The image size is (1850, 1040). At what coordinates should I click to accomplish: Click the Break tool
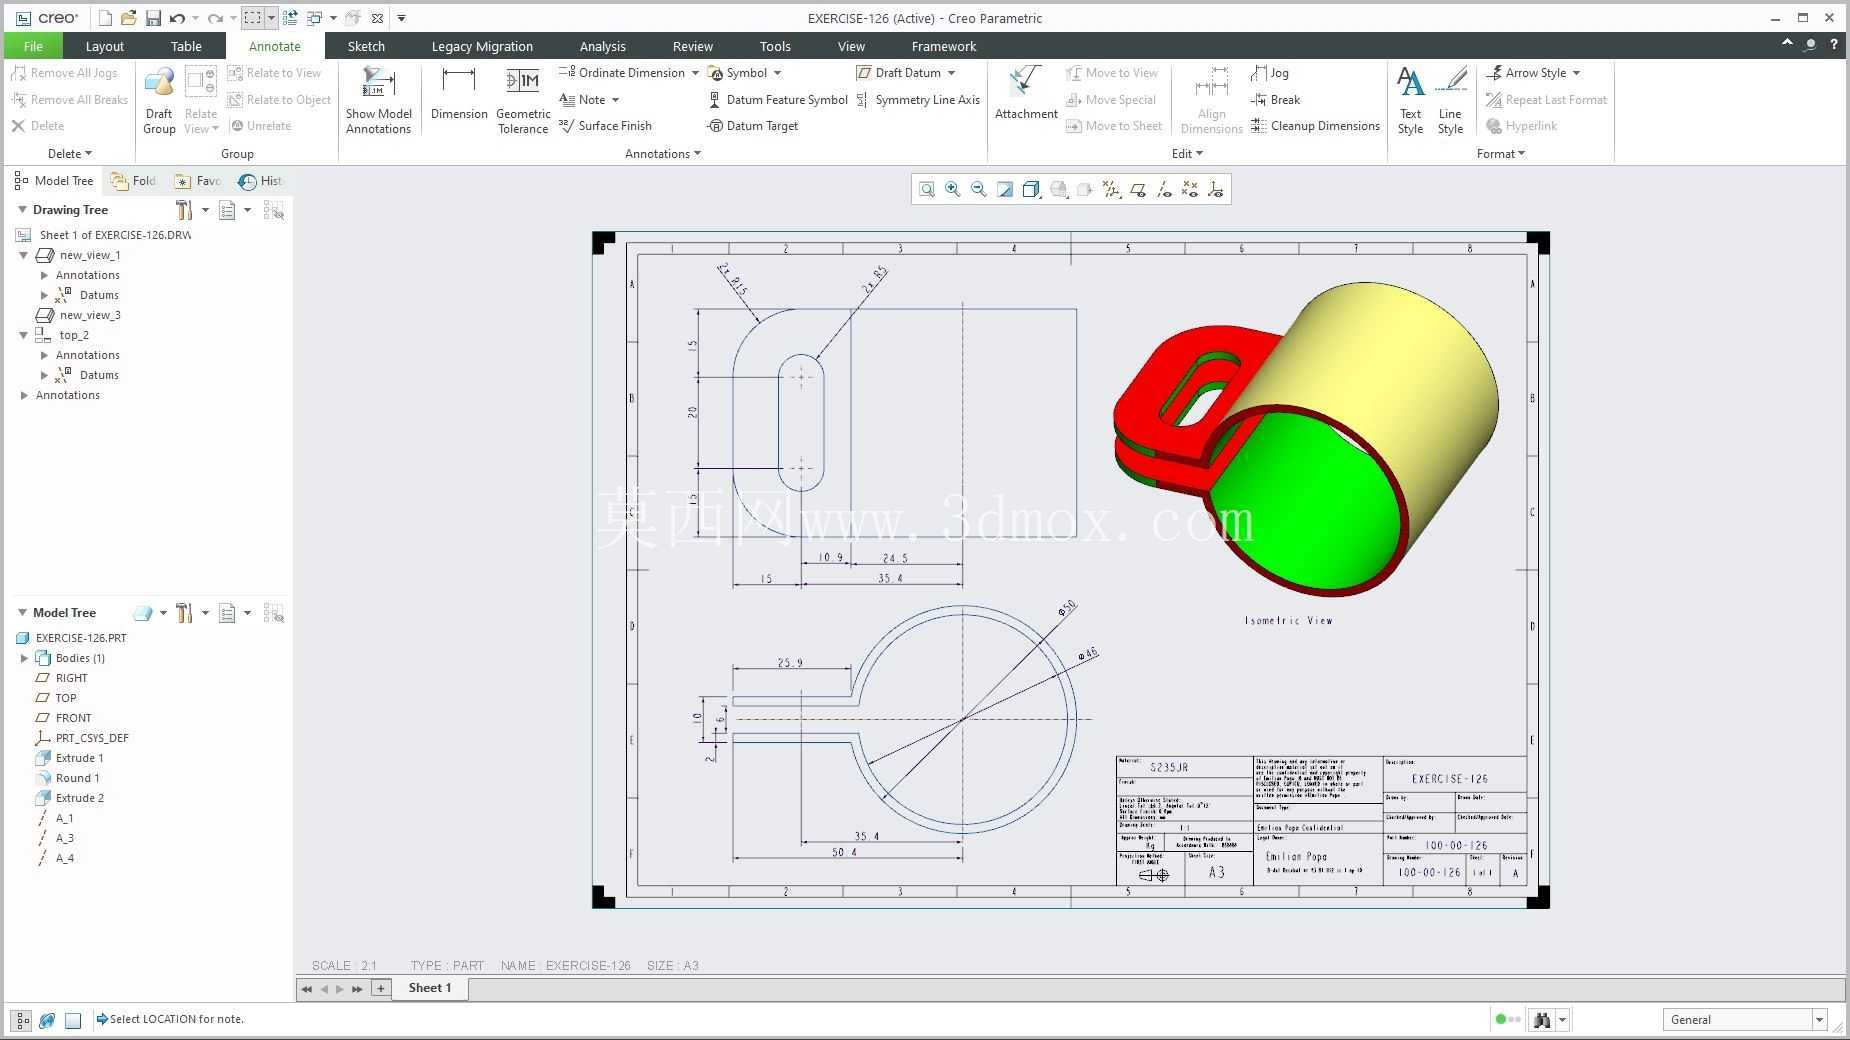tap(1275, 100)
